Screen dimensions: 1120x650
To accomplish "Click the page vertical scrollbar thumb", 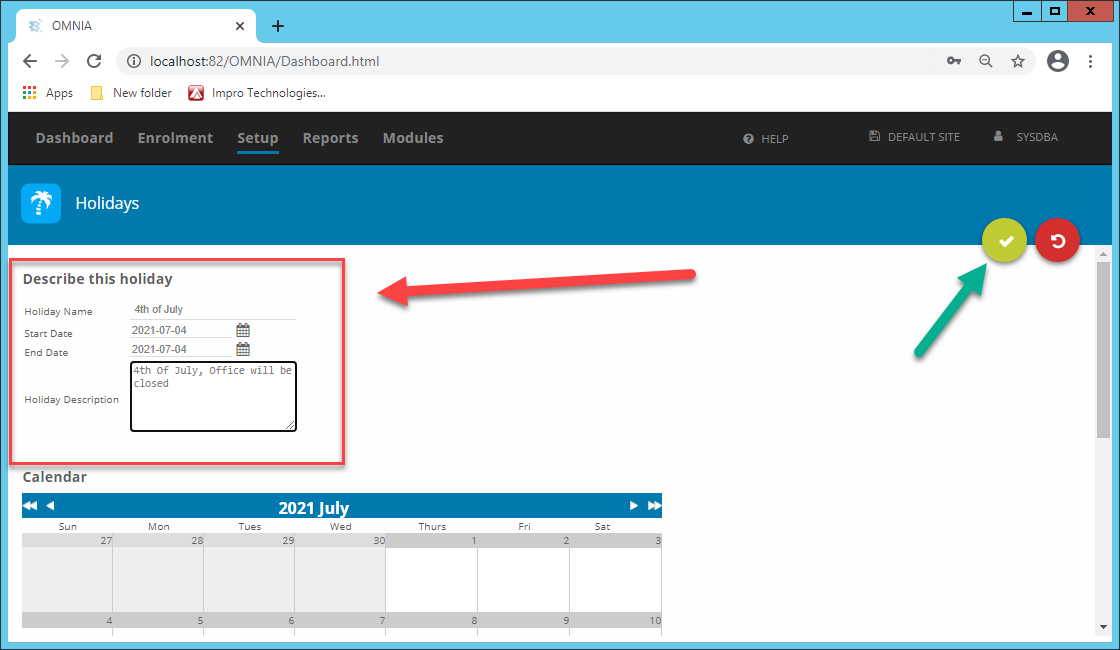I will [1104, 350].
